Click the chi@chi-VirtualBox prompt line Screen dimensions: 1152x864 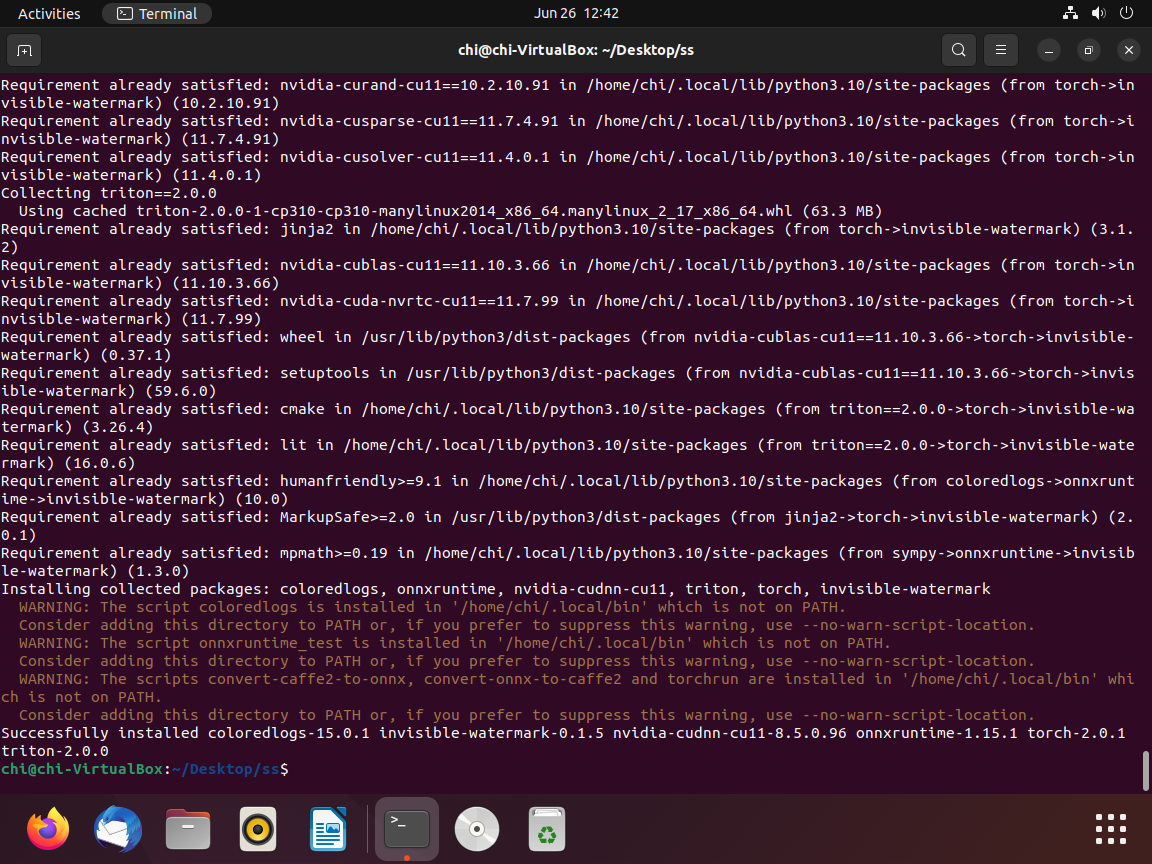click(145, 769)
